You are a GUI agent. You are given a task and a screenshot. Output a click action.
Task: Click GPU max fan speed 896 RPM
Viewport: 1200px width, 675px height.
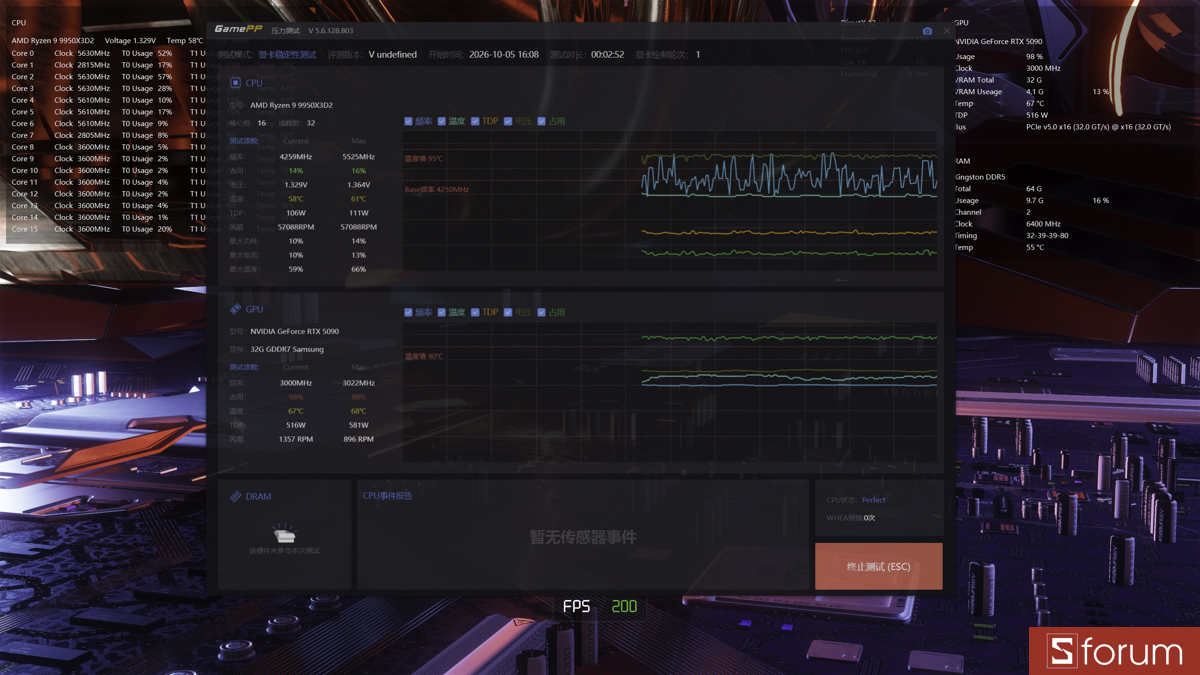359,439
